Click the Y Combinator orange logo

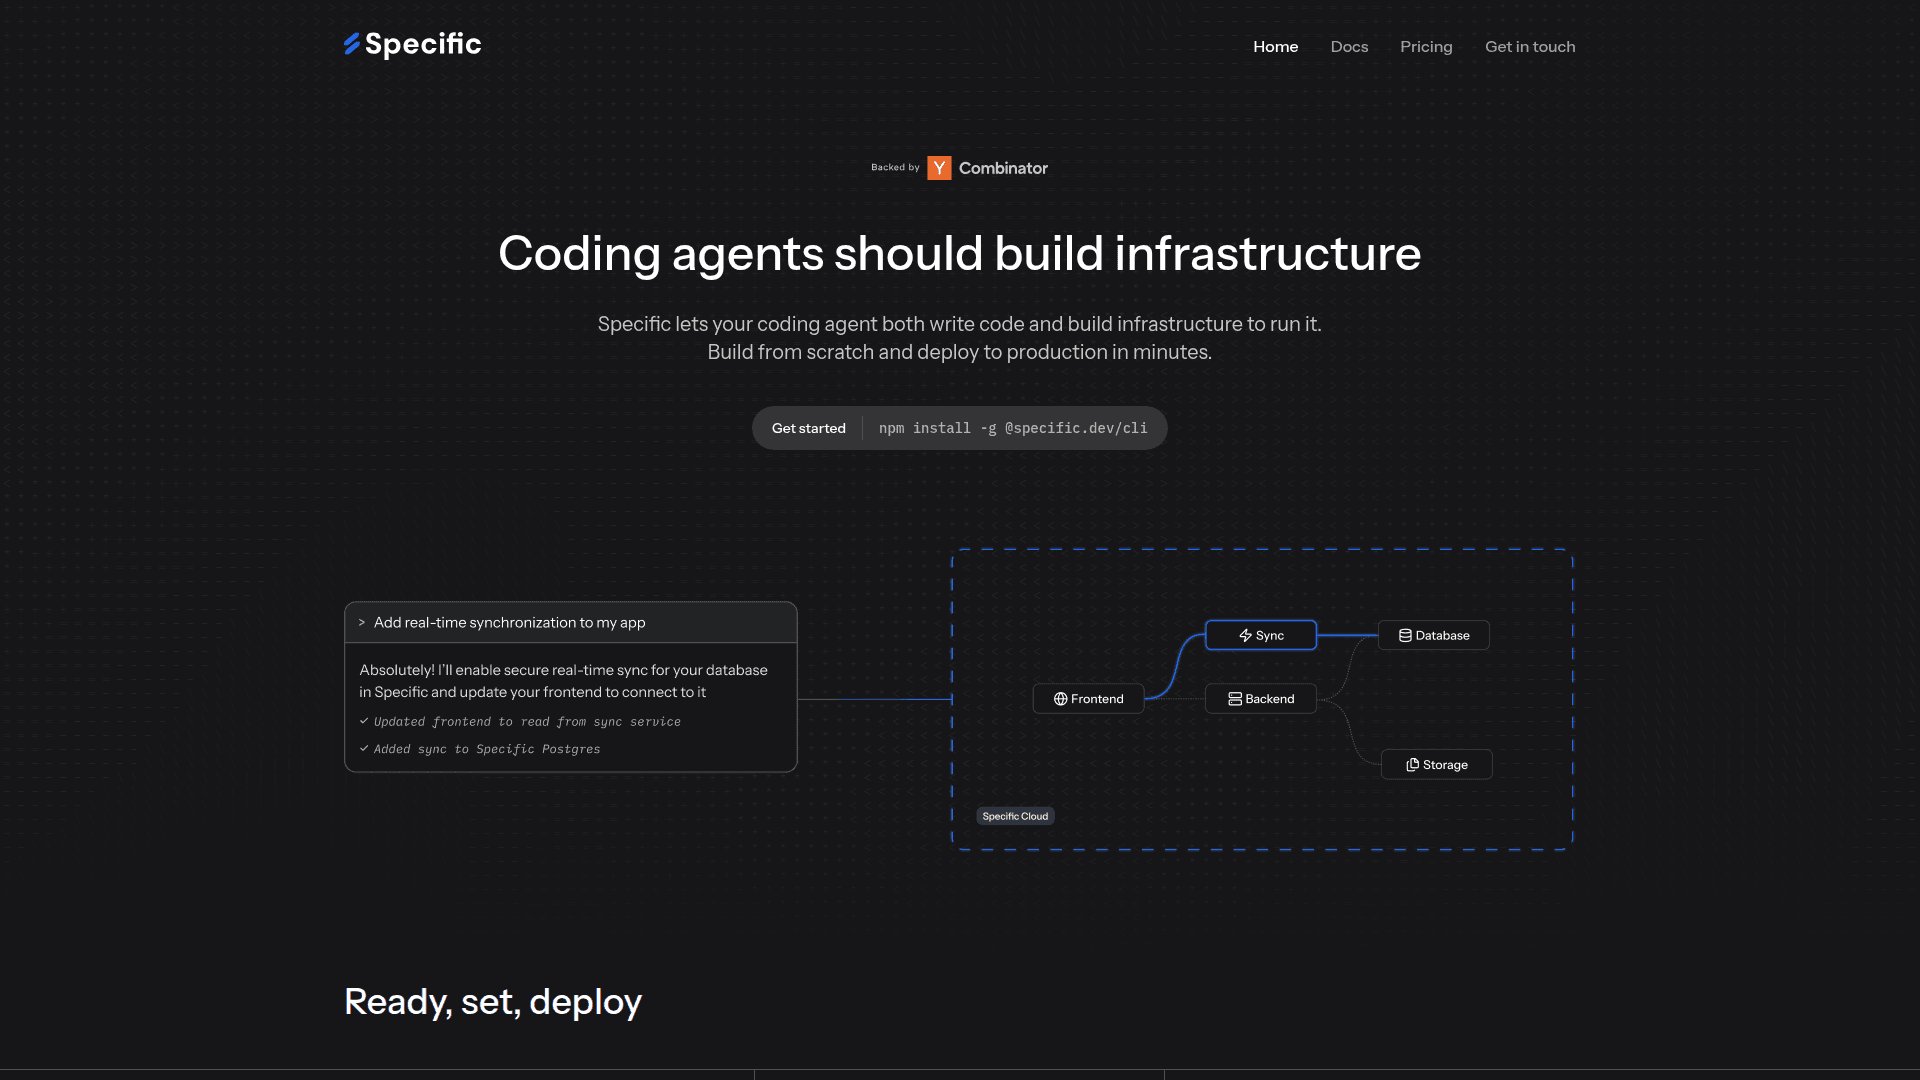pyautogui.click(x=939, y=168)
